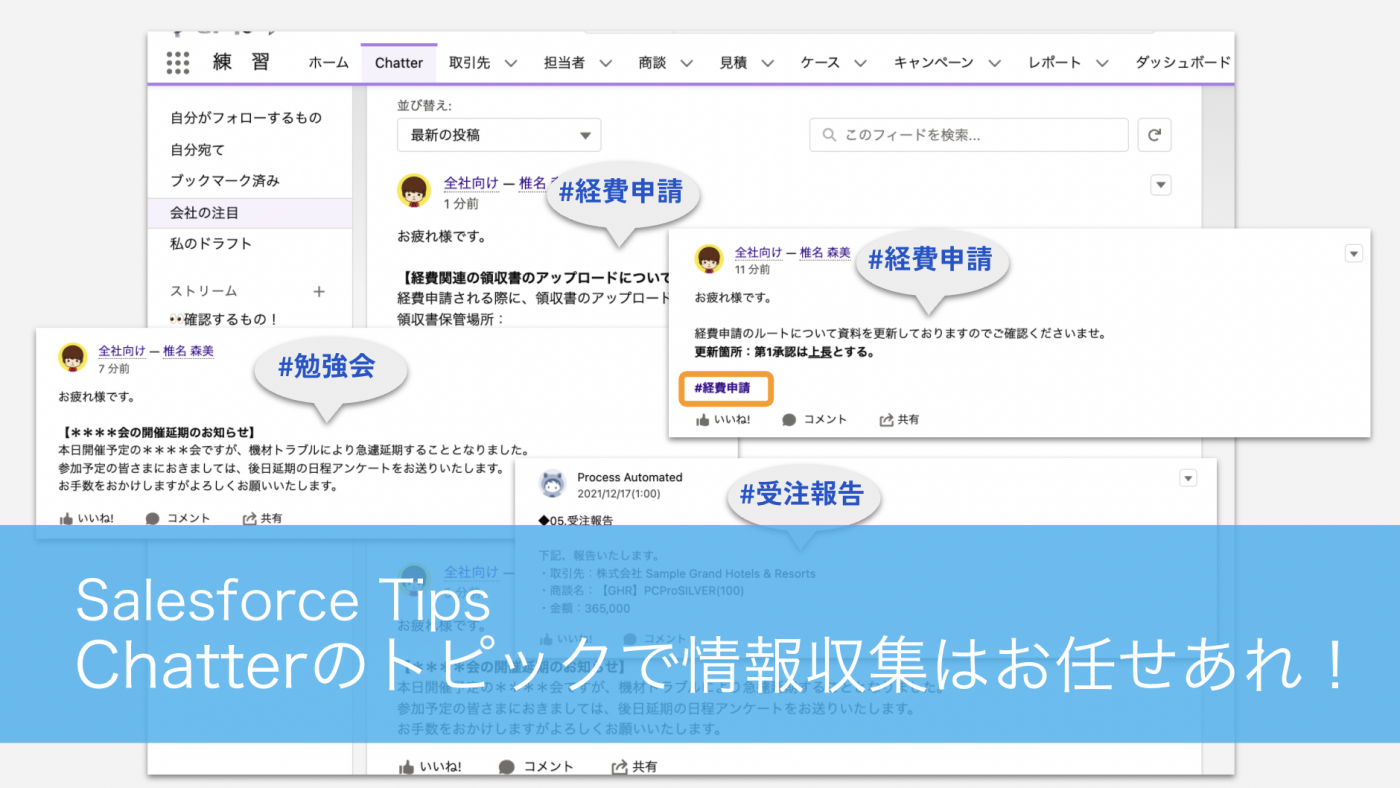The width and height of the screenshot is (1400, 788).
Task: Expand the レポート tab chevron
Action: click(1102, 63)
